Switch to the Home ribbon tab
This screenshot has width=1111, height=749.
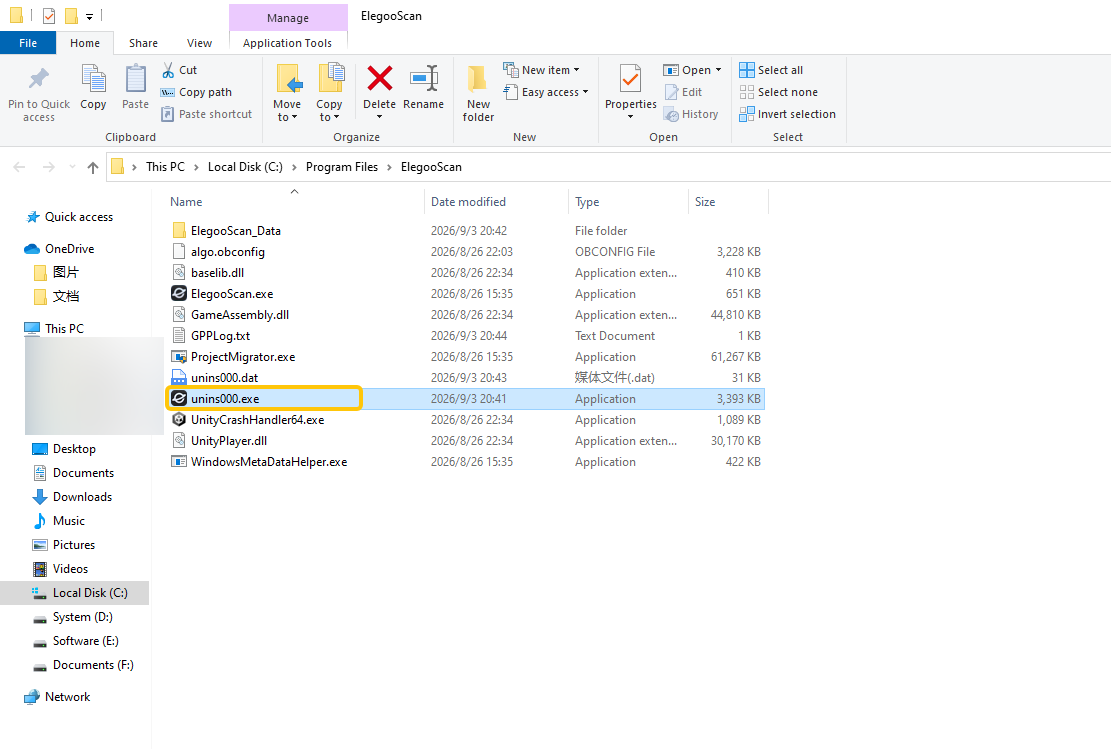pos(85,43)
